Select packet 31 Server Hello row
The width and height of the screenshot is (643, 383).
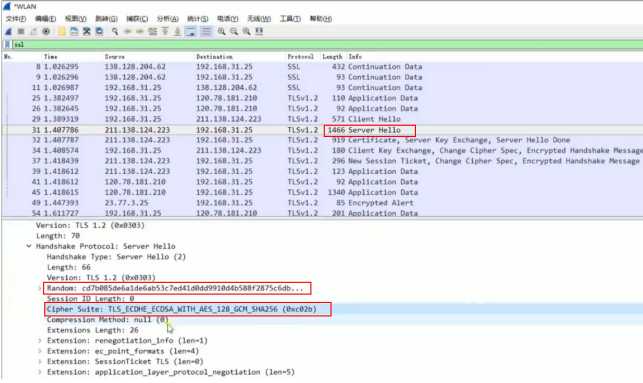click(322, 130)
